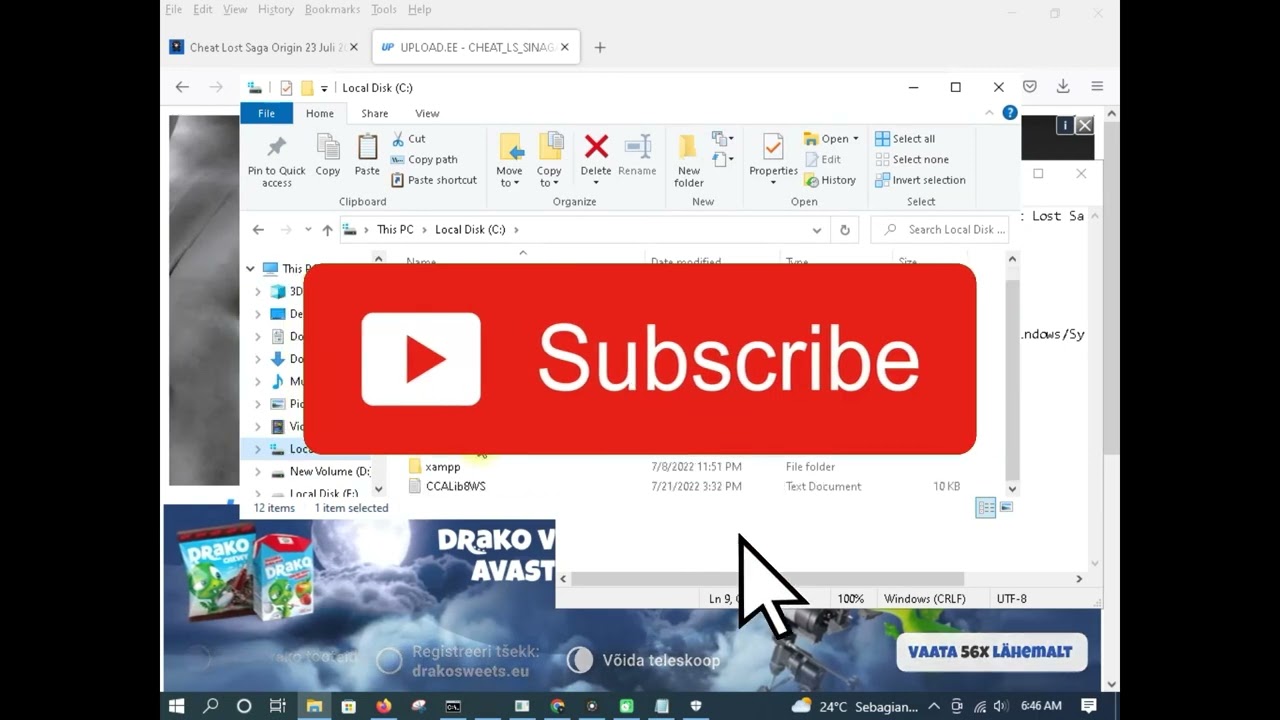Click Invert selection in ribbon
Image resolution: width=1280 pixels, height=720 pixels.
tap(920, 180)
